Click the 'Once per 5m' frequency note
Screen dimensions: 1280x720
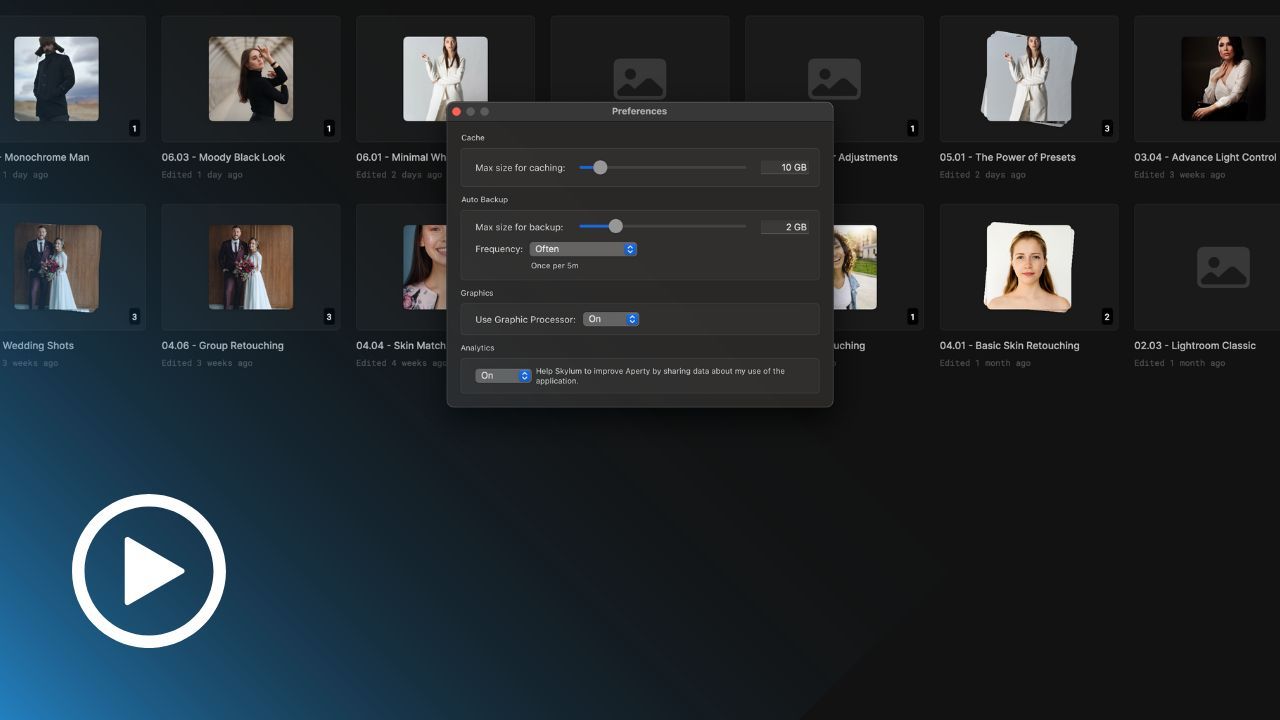[554, 266]
